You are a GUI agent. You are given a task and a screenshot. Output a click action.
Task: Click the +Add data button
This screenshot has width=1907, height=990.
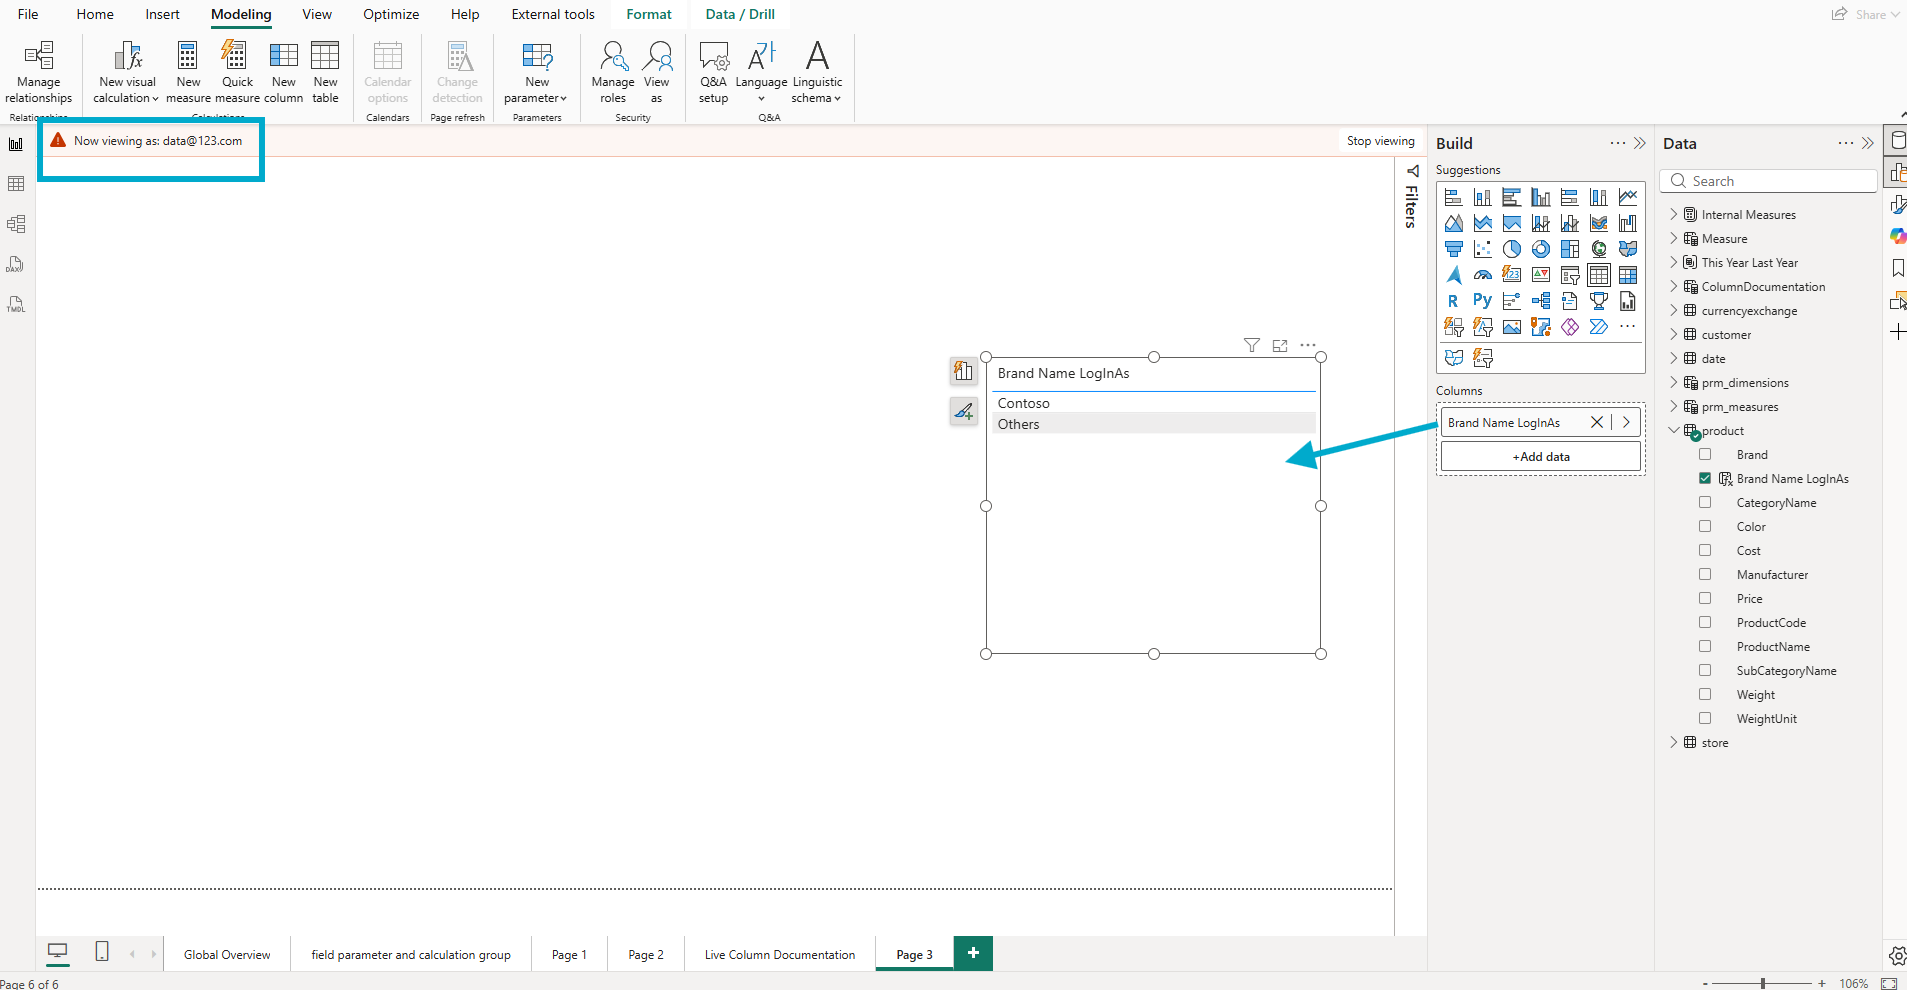[x=1541, y=456]
